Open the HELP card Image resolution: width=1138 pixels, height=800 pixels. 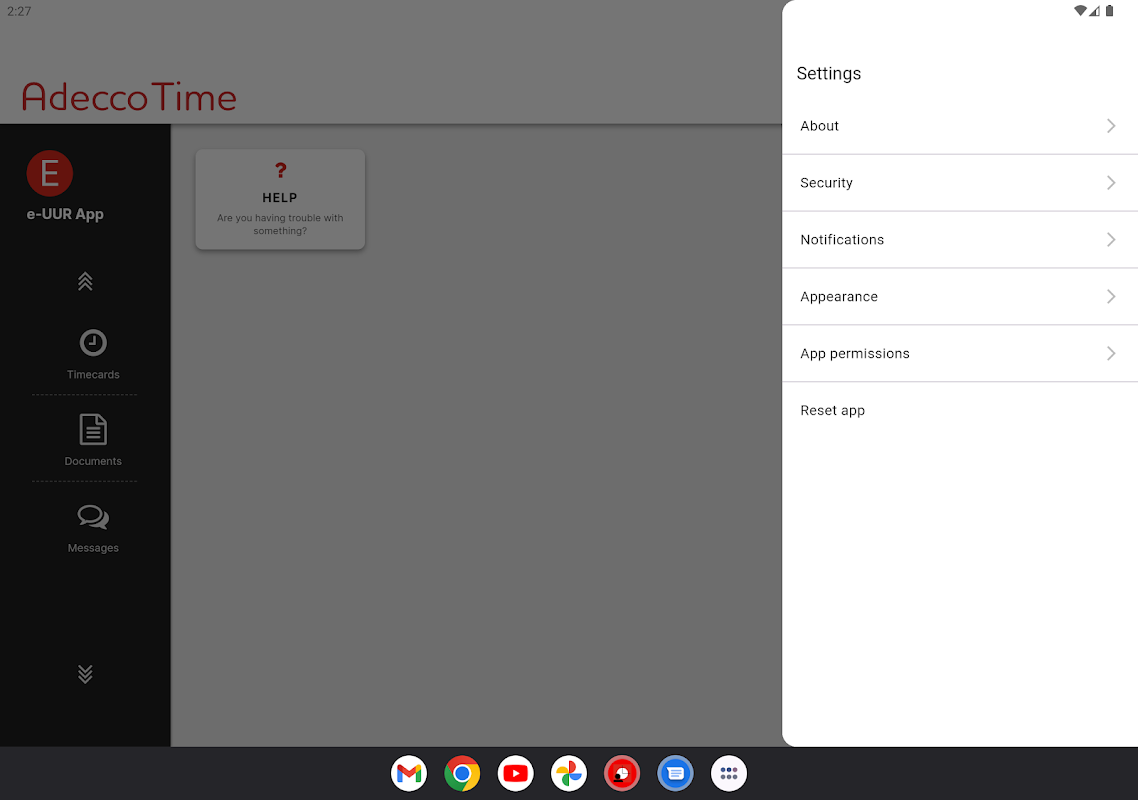(x=280, y=200)
